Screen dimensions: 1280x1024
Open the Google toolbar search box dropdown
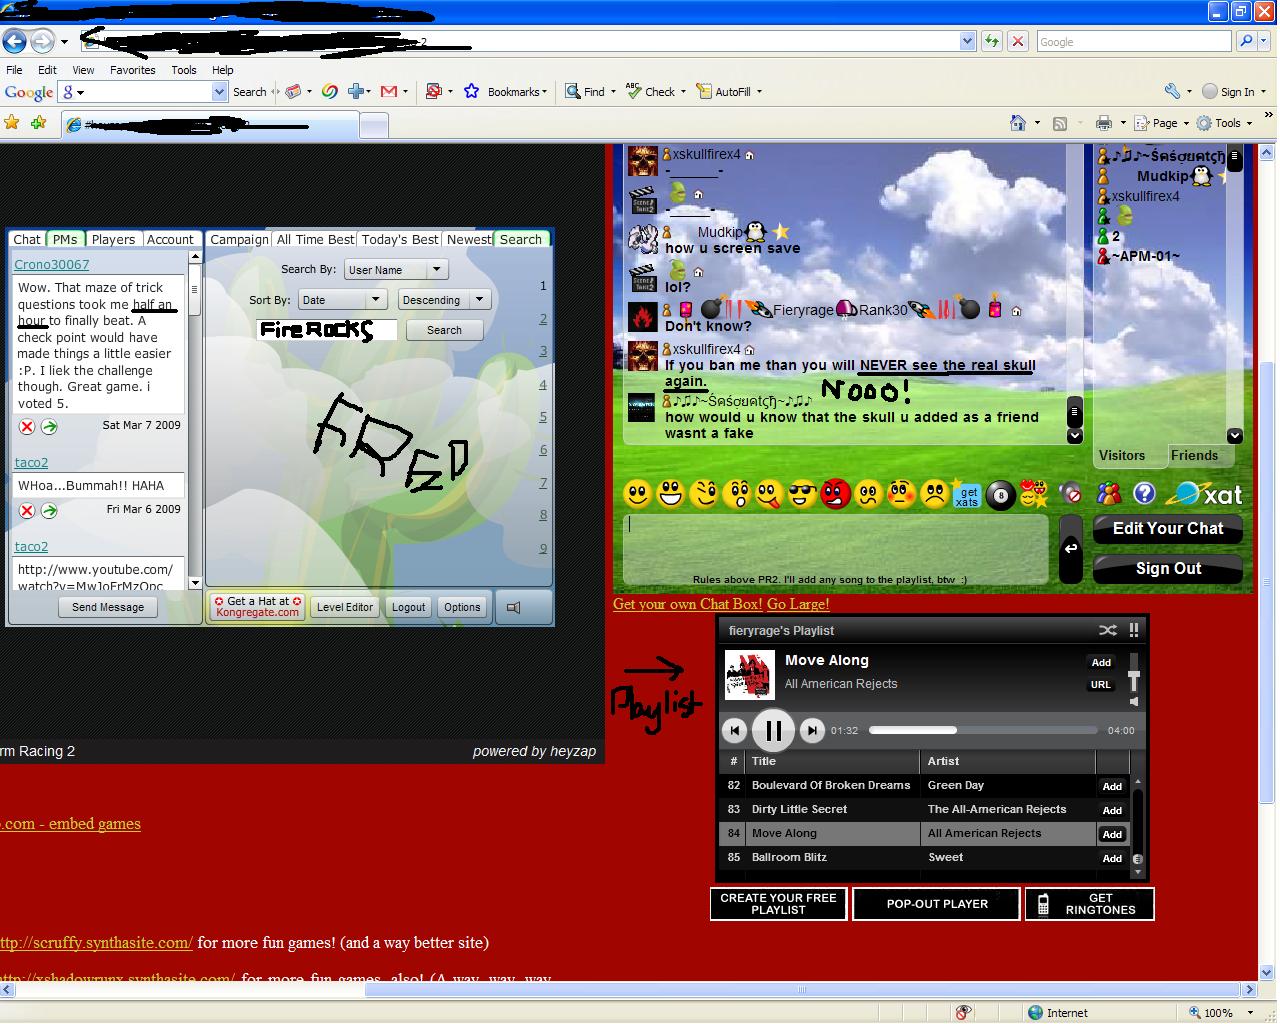click(219, 91)
